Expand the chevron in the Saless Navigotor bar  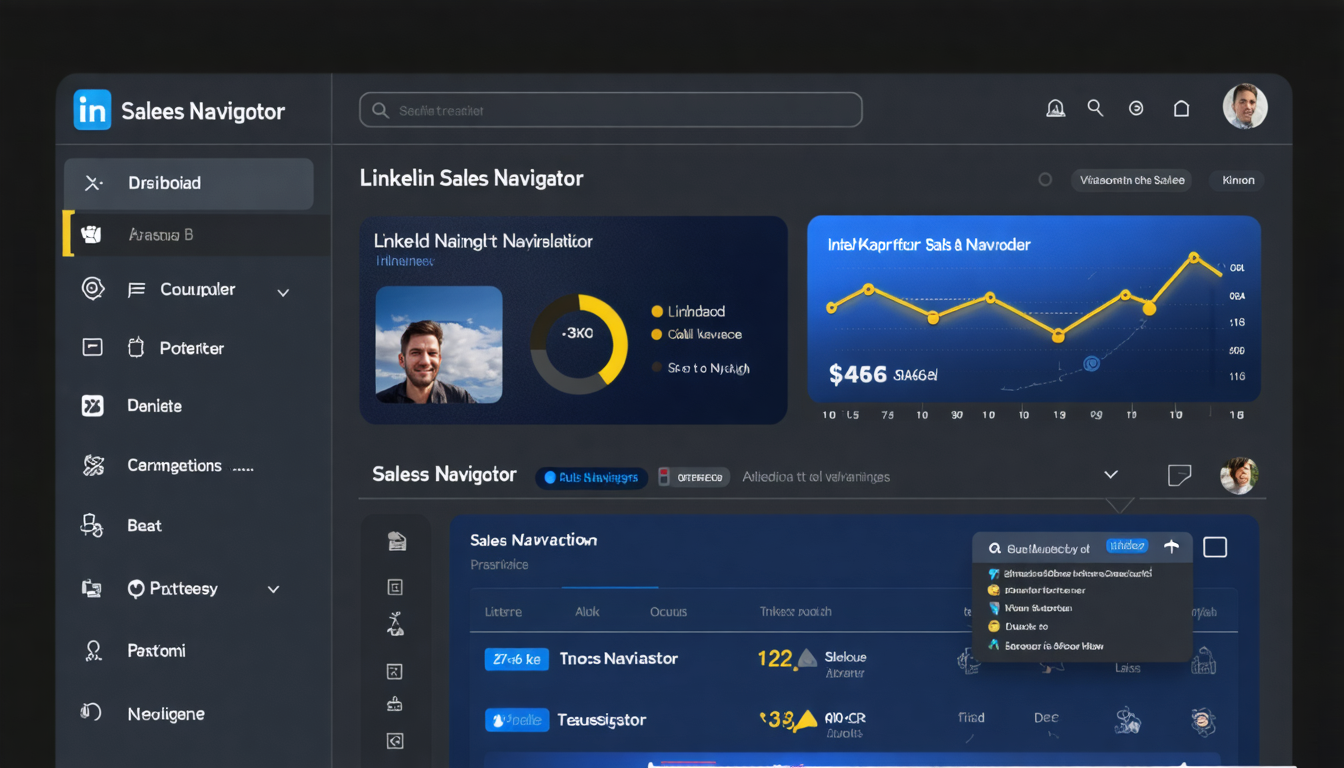click(x=1110, y=474)
